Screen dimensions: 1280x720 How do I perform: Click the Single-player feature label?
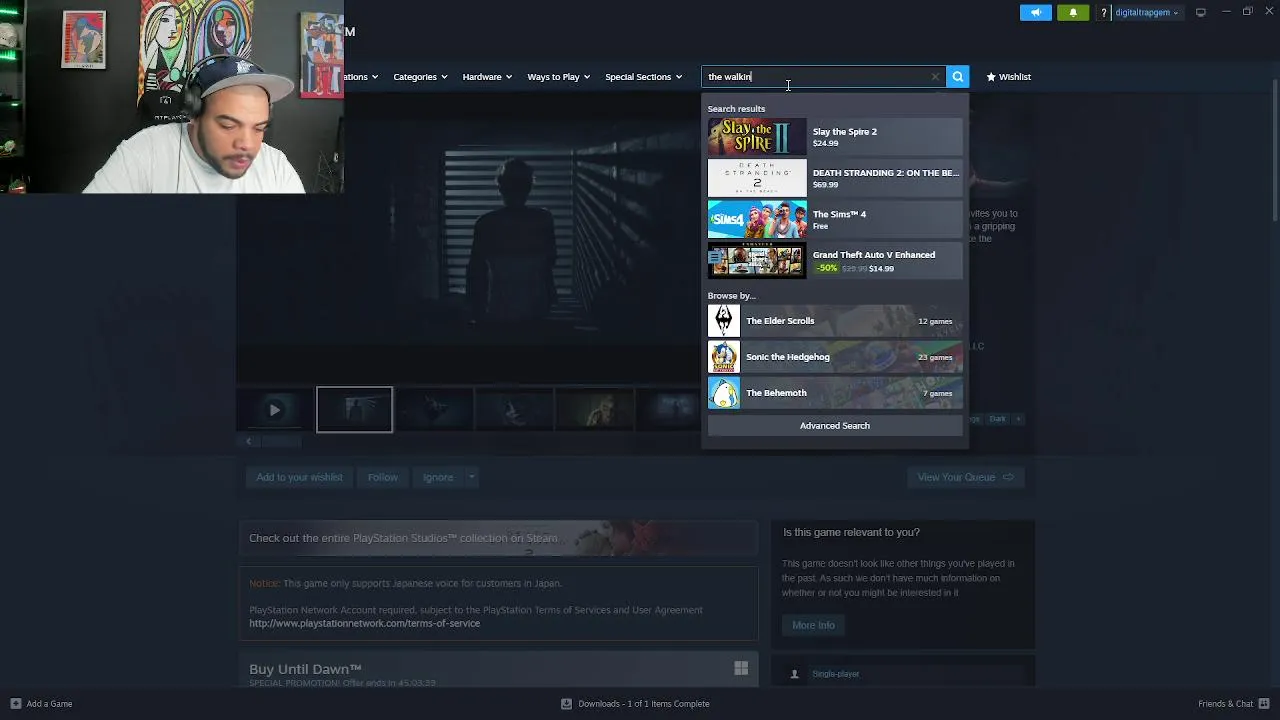click(836, 674)
